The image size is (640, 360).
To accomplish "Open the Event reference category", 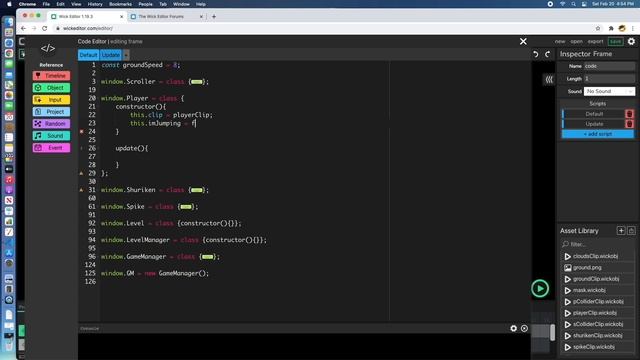I will 51,148.
